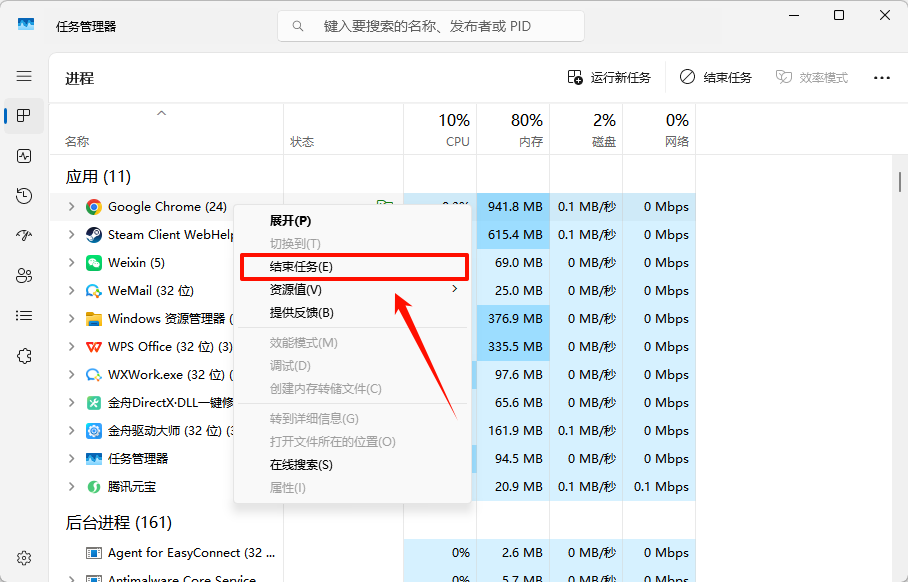The width and height of the screenshot is (908, 582).
Task: Open the Details view in the sidebar
Action: (x=22, y=315)
